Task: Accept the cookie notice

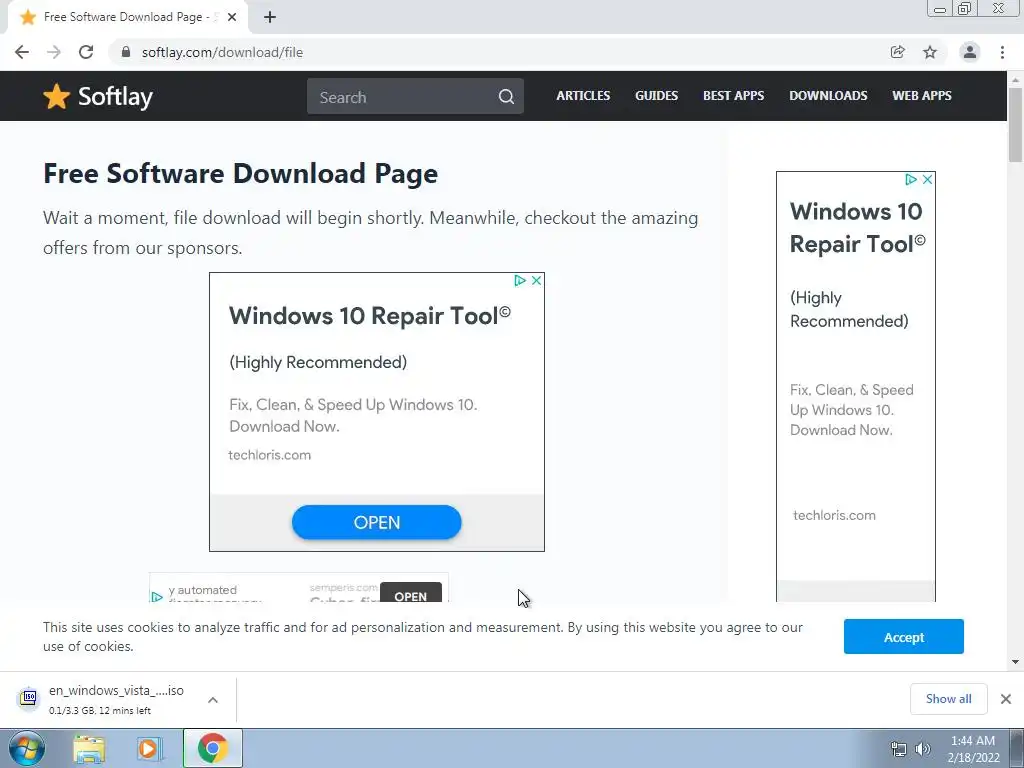Action: click(903, 637)
